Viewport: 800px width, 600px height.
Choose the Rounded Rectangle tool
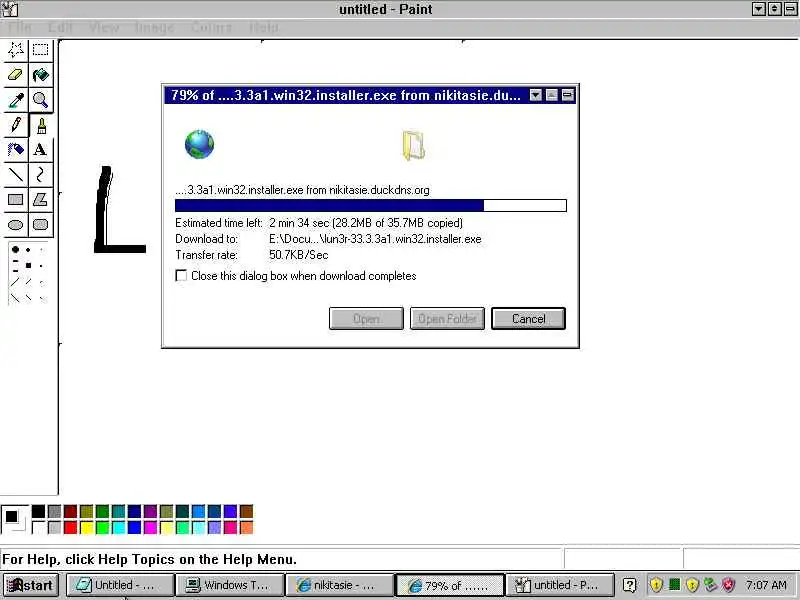click(x=40, y=224)
